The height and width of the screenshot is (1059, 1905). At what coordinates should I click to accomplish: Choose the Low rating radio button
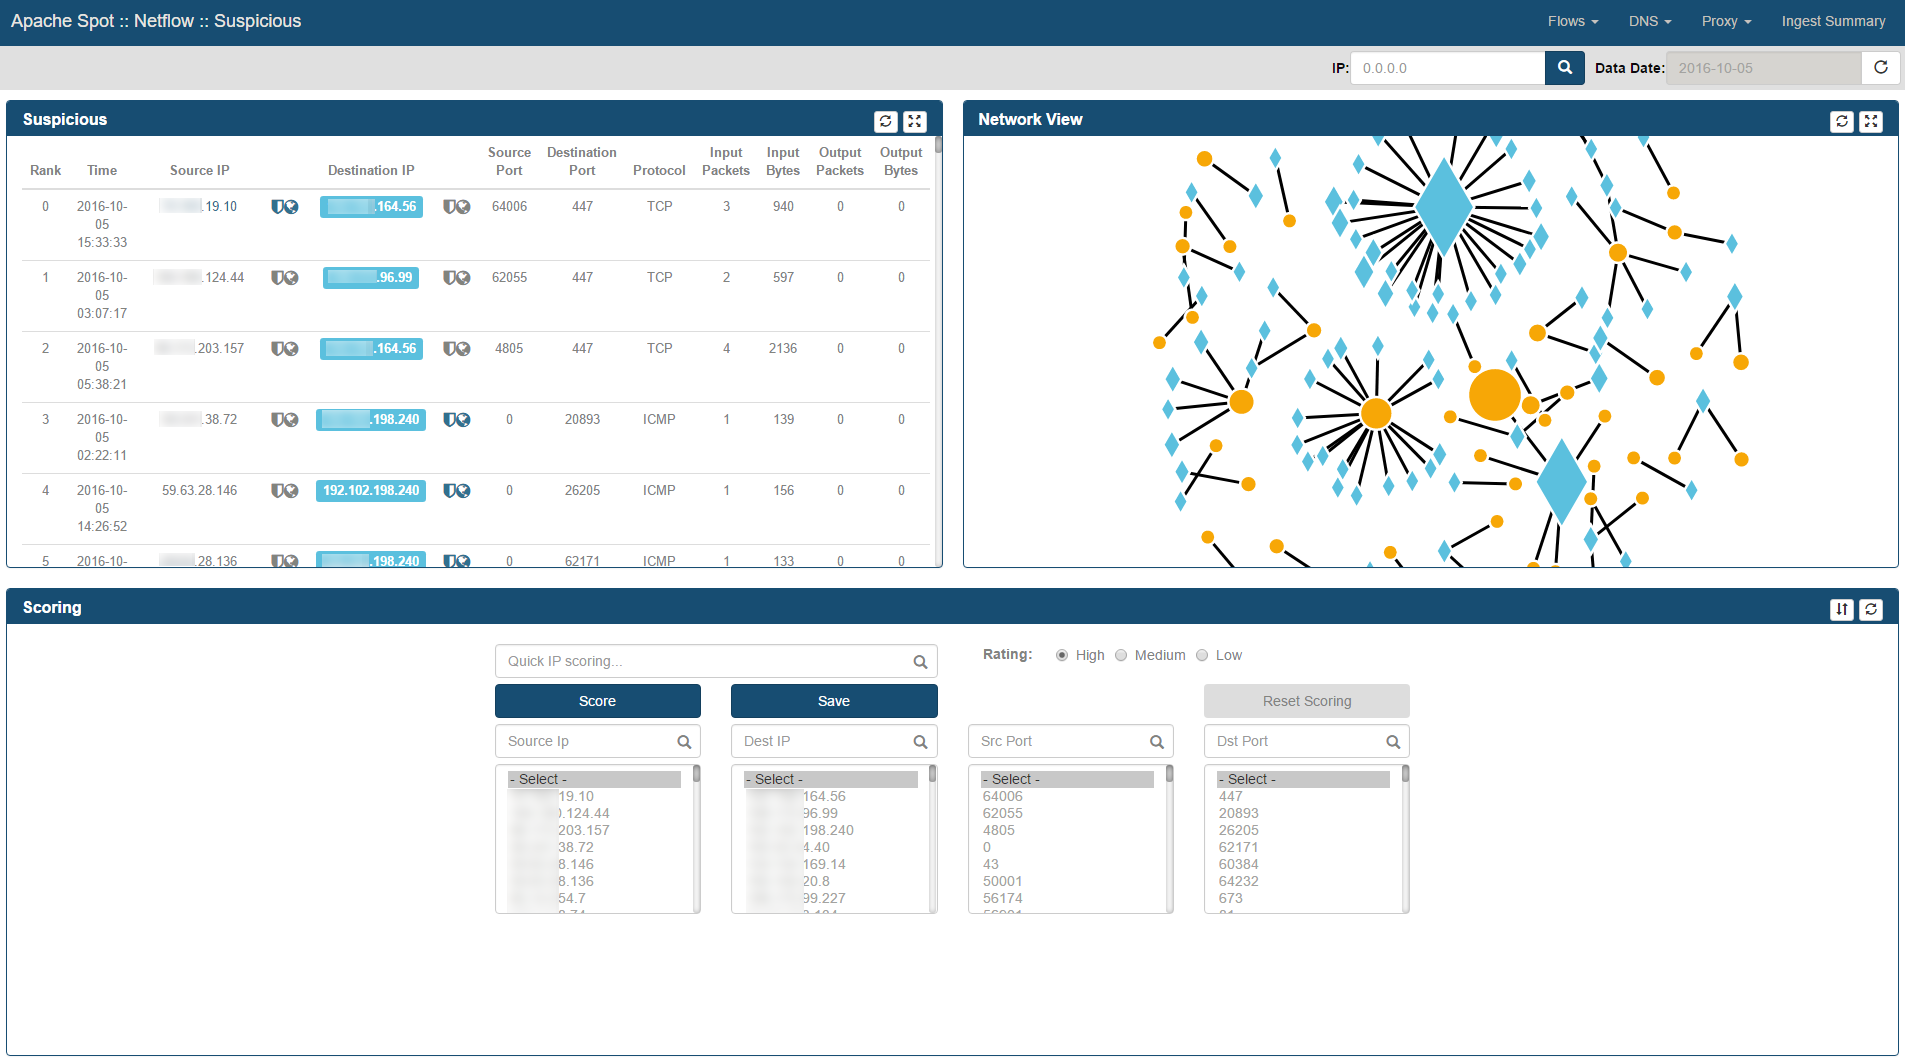coord(1202,655)
